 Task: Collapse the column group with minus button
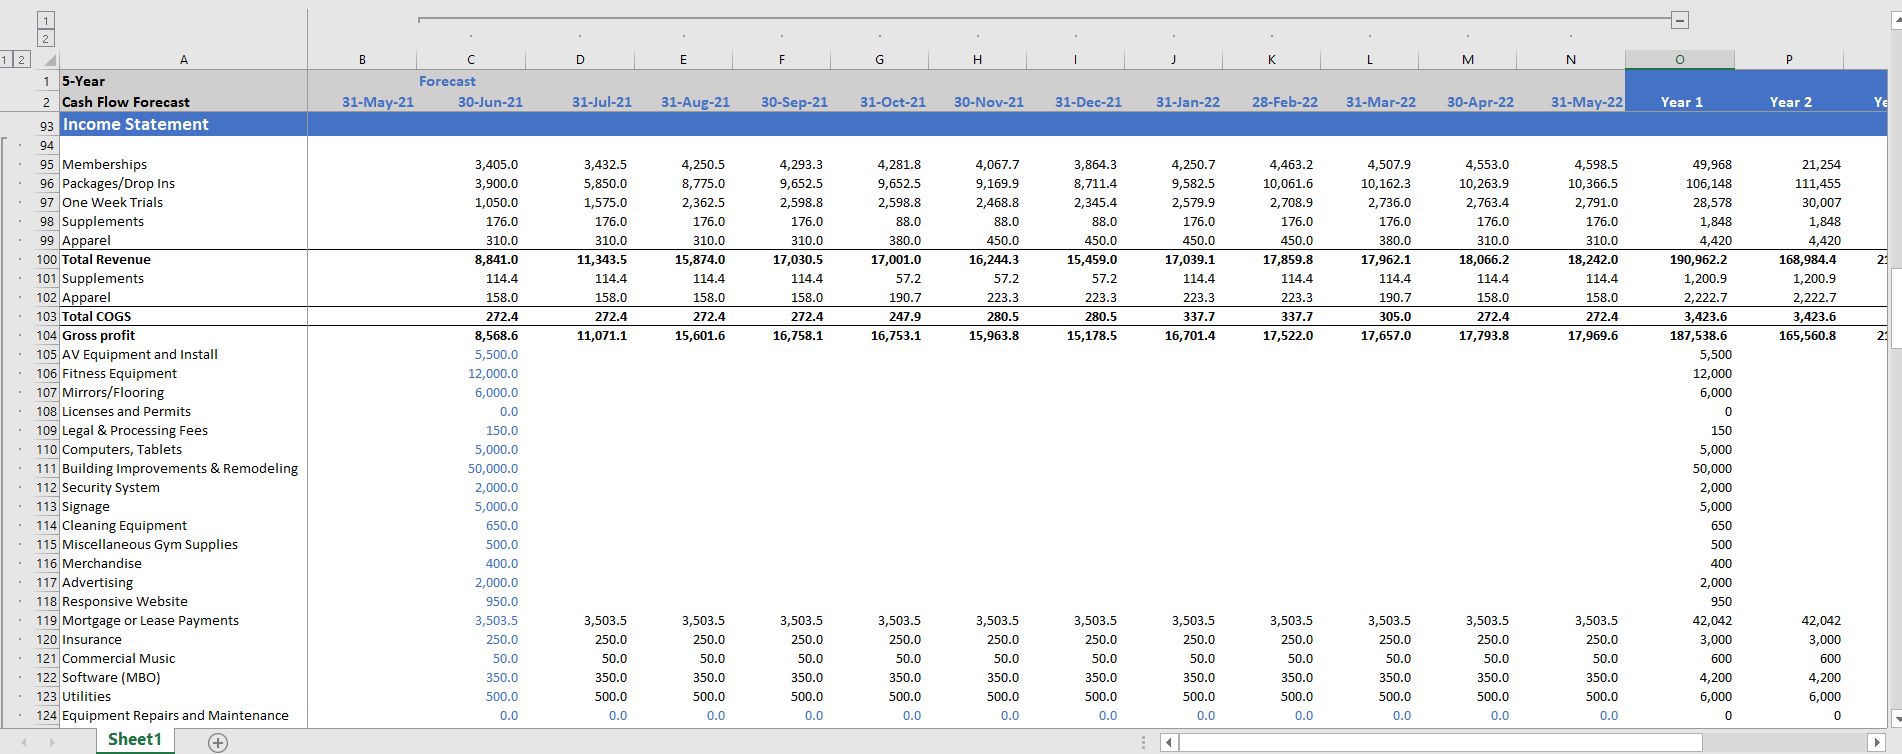pyautogui.click(x=1680, y=20)
